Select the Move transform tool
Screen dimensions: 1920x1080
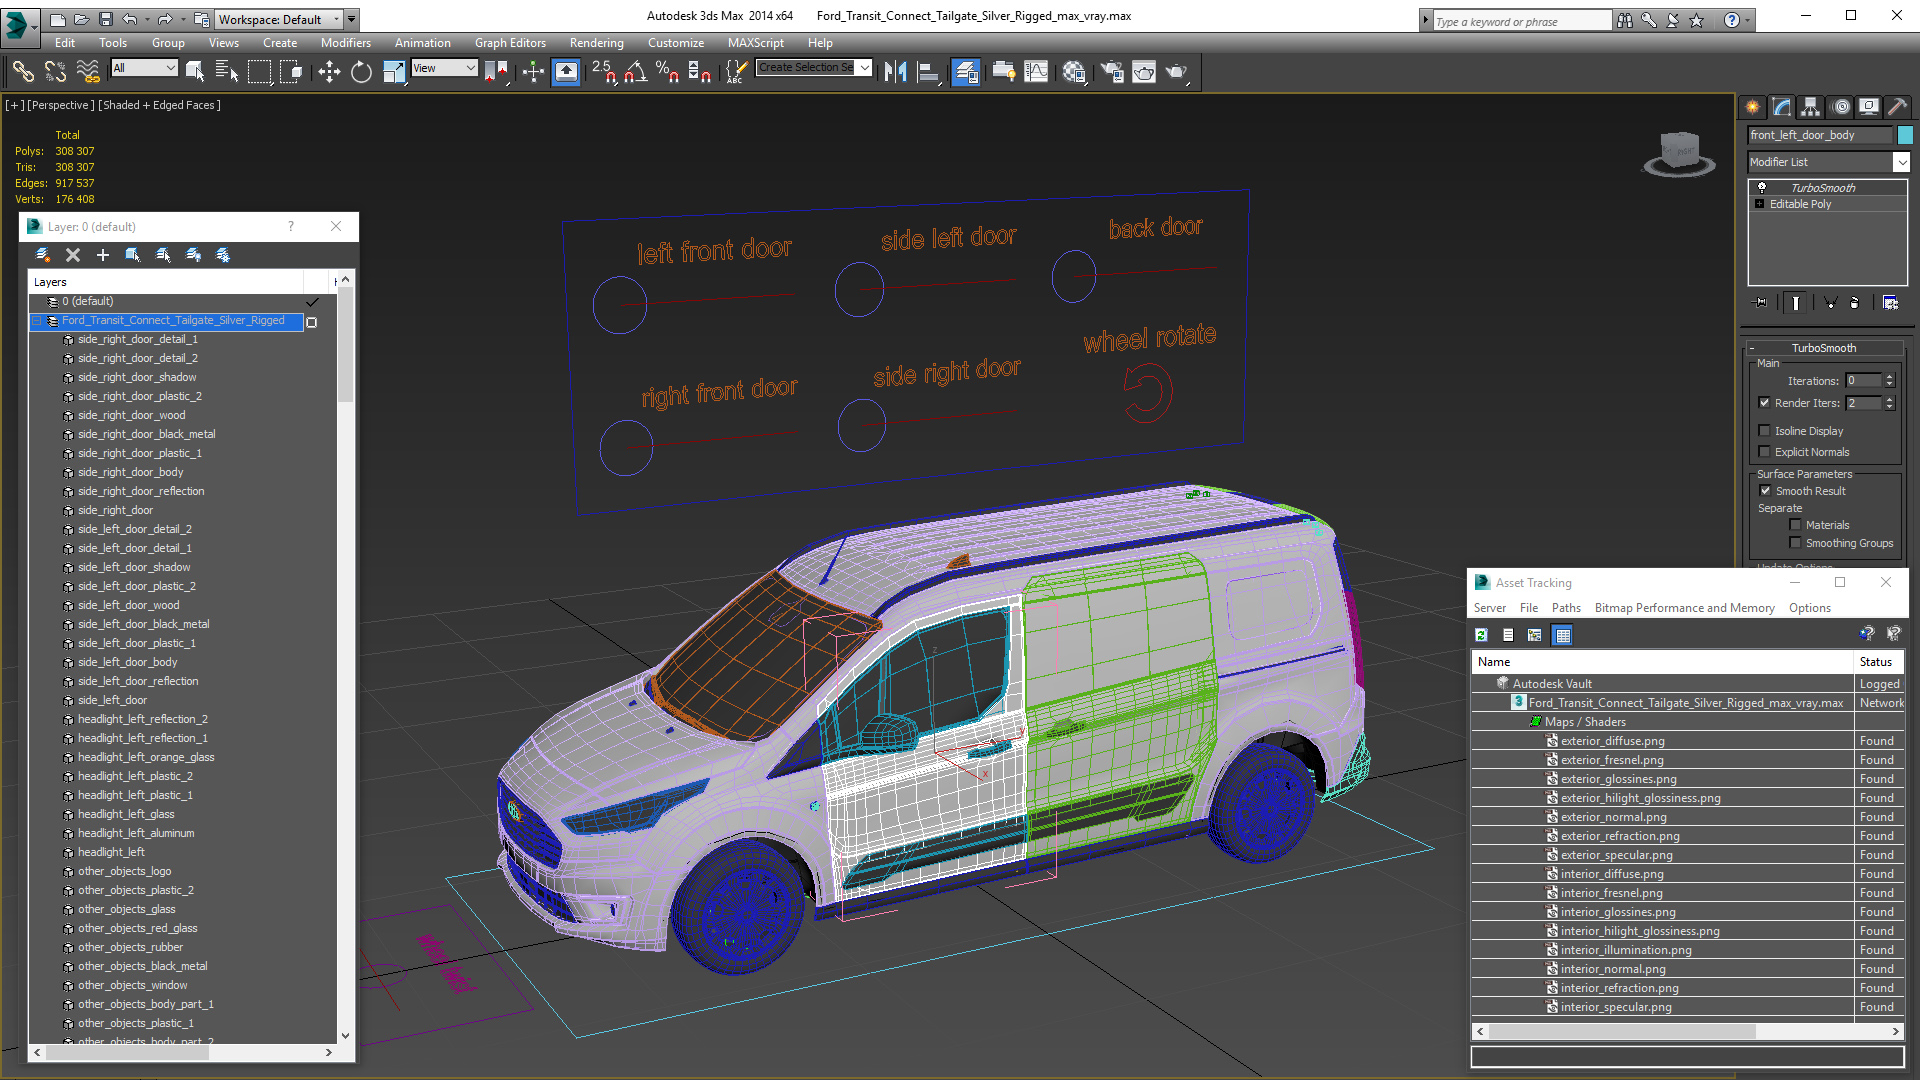(329, 71)
